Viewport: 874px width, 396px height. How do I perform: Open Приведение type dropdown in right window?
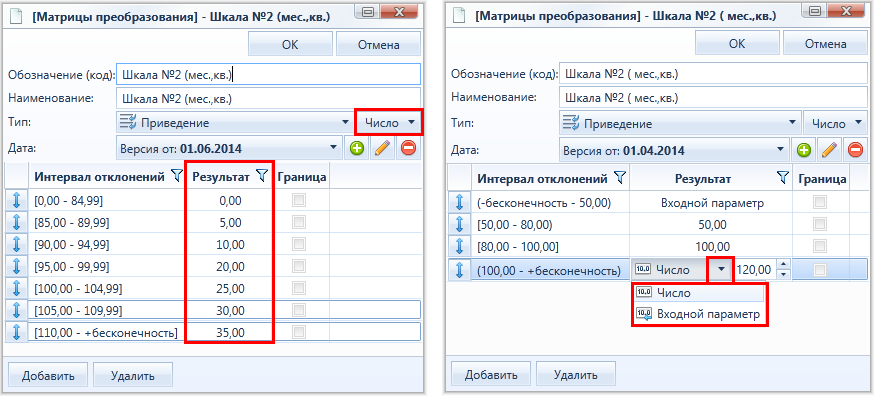click(679, 124)
